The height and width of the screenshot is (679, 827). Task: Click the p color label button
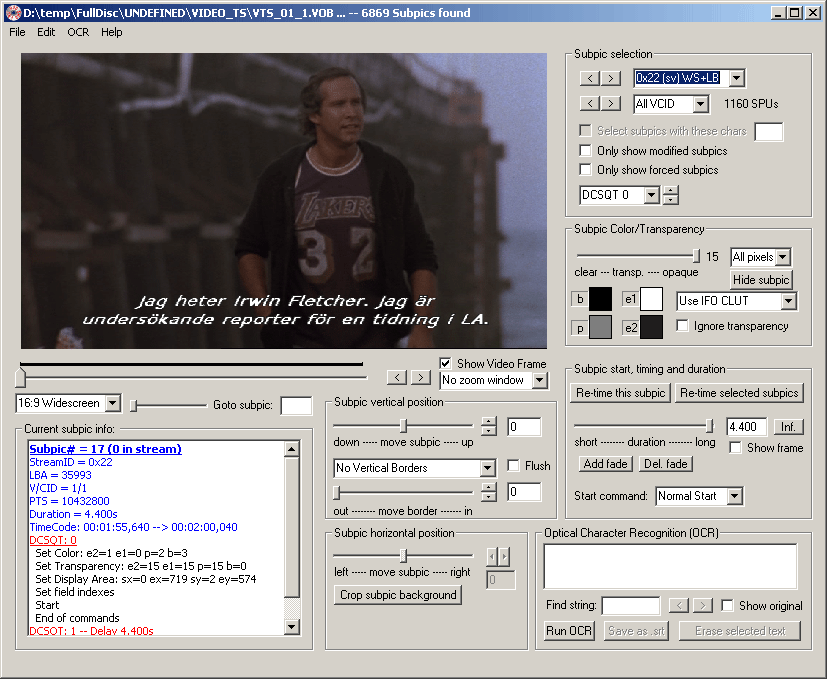pyautogui.click(x=580, y=328)
